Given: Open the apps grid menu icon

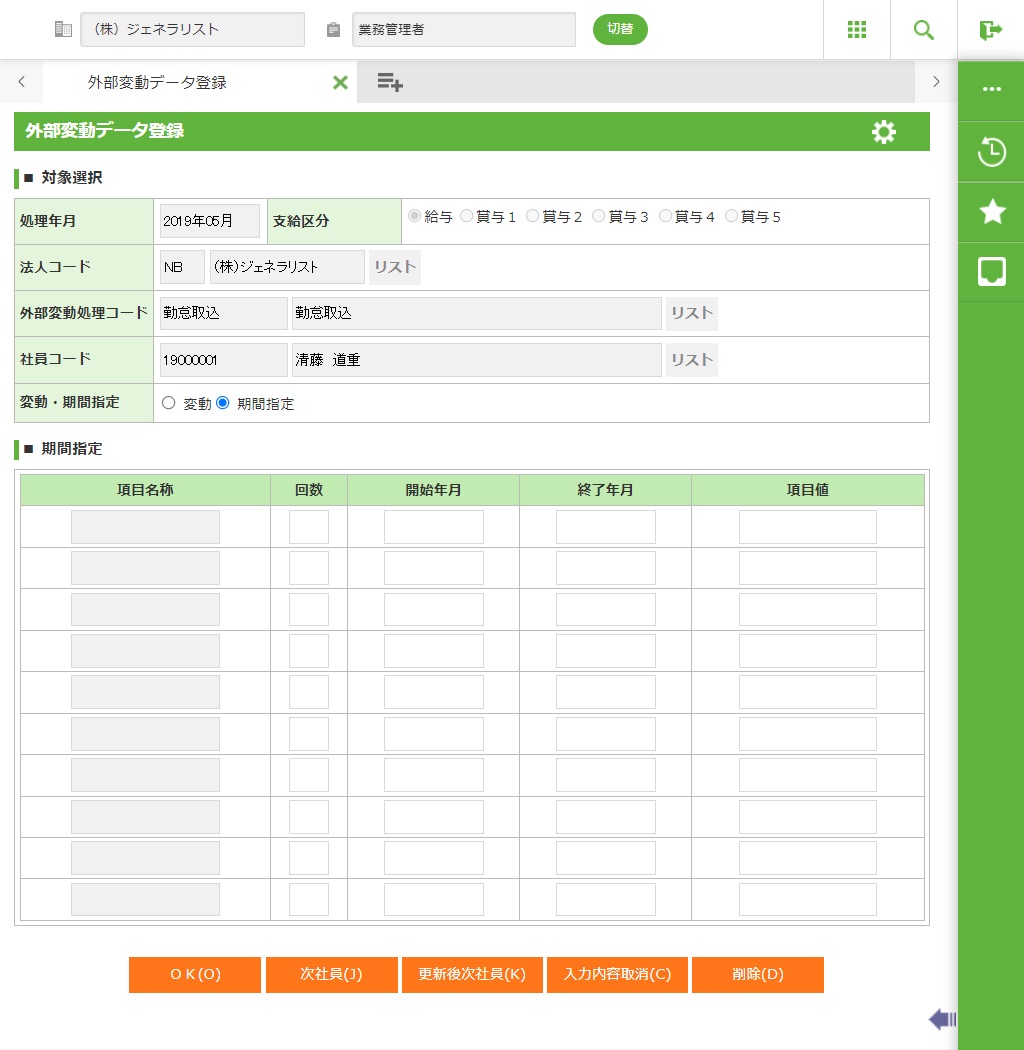Looking at the screenshot, I should click(856, 30).
